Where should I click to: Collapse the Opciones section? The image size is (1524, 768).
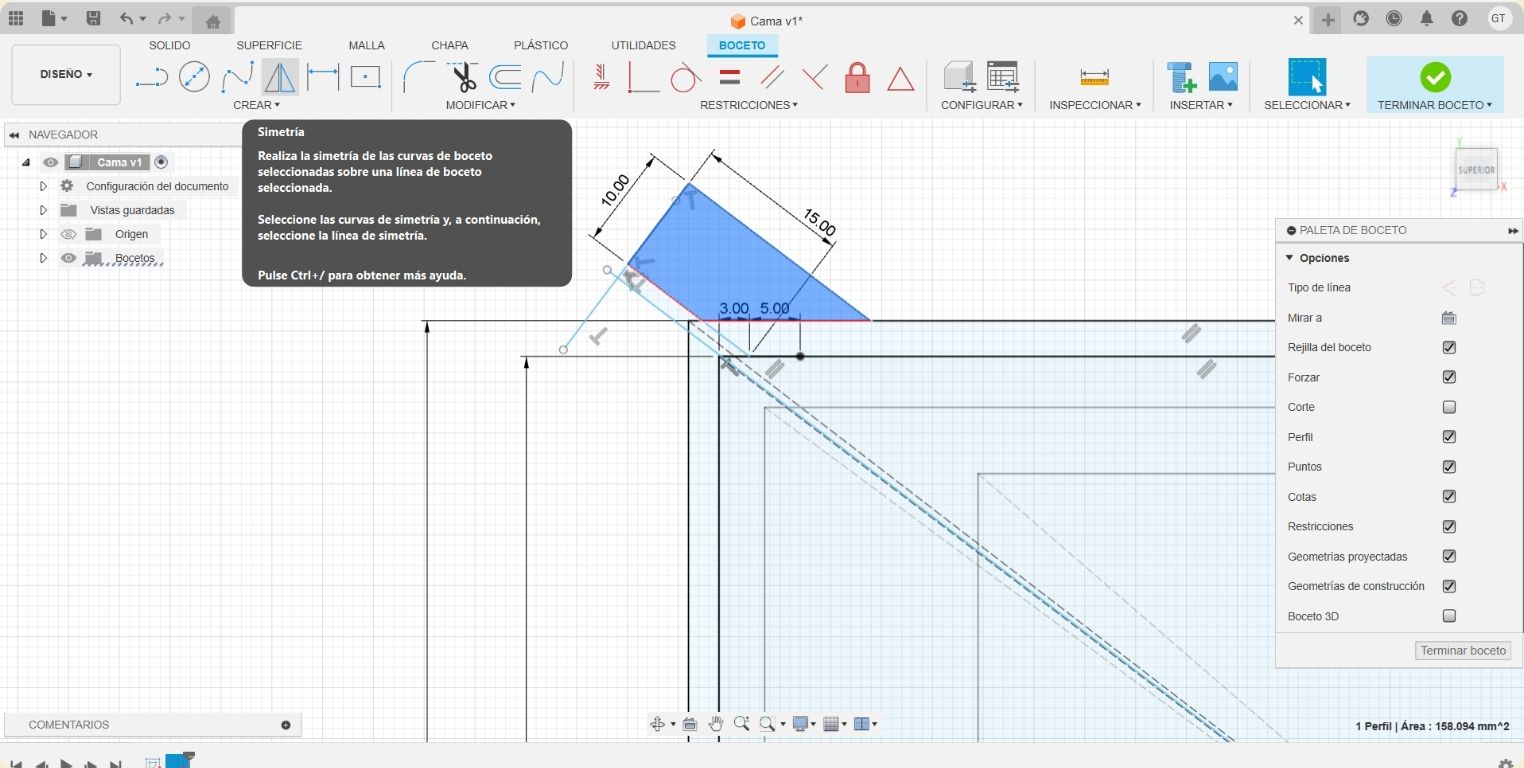point(1290,258)
